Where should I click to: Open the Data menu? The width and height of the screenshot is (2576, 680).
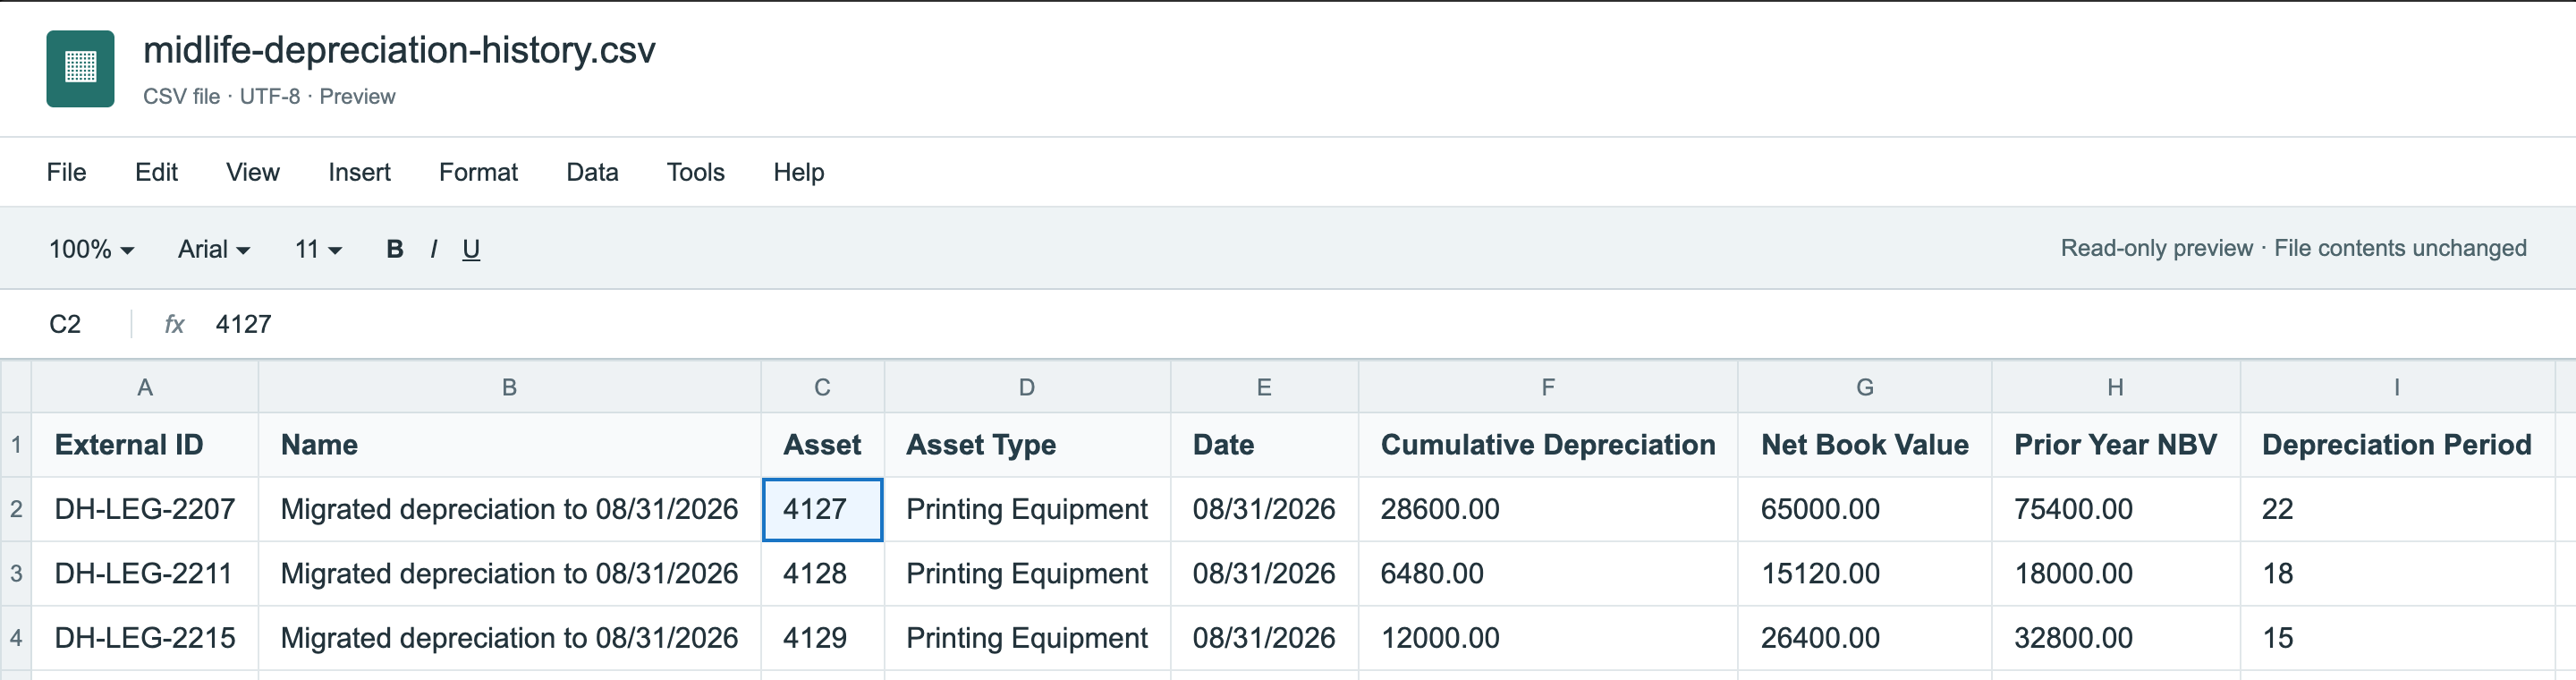(x=592, y=172)
